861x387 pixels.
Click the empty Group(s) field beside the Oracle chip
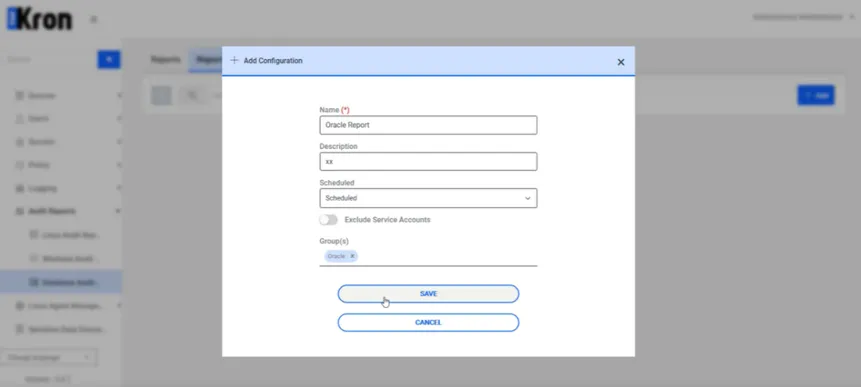tap(447, 256)
